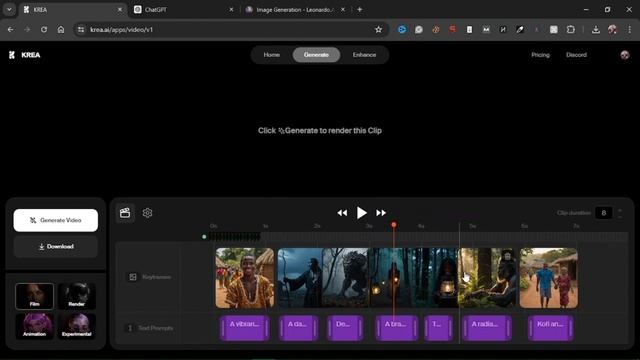View site information icon in address bar
This screenshot has height=360, width=640.
(81, 29)
